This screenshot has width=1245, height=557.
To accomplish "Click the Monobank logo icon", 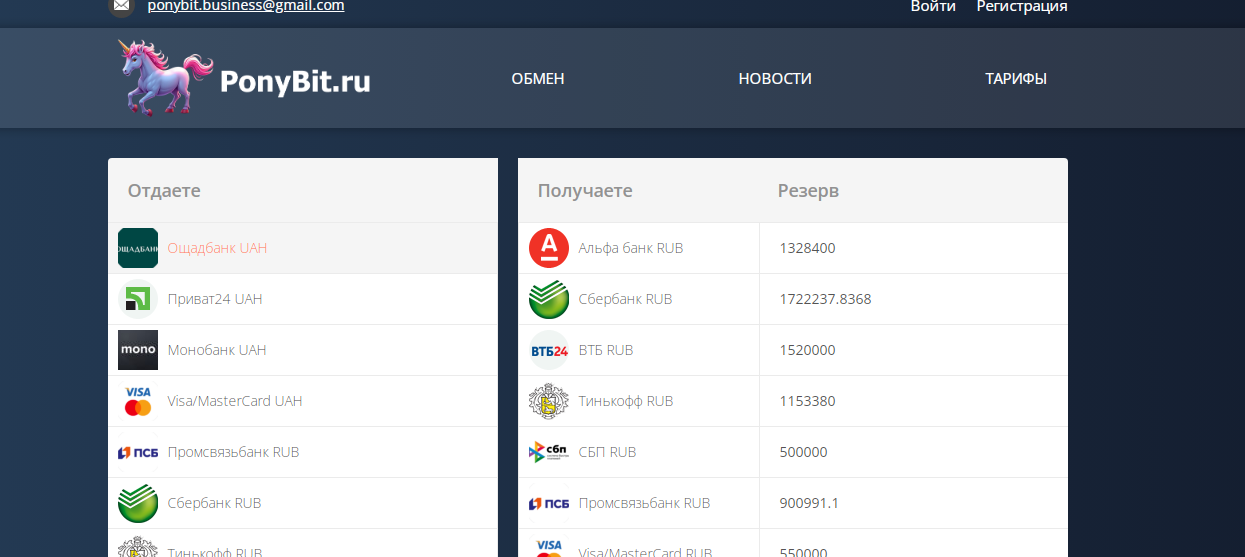I will (138, 350).
